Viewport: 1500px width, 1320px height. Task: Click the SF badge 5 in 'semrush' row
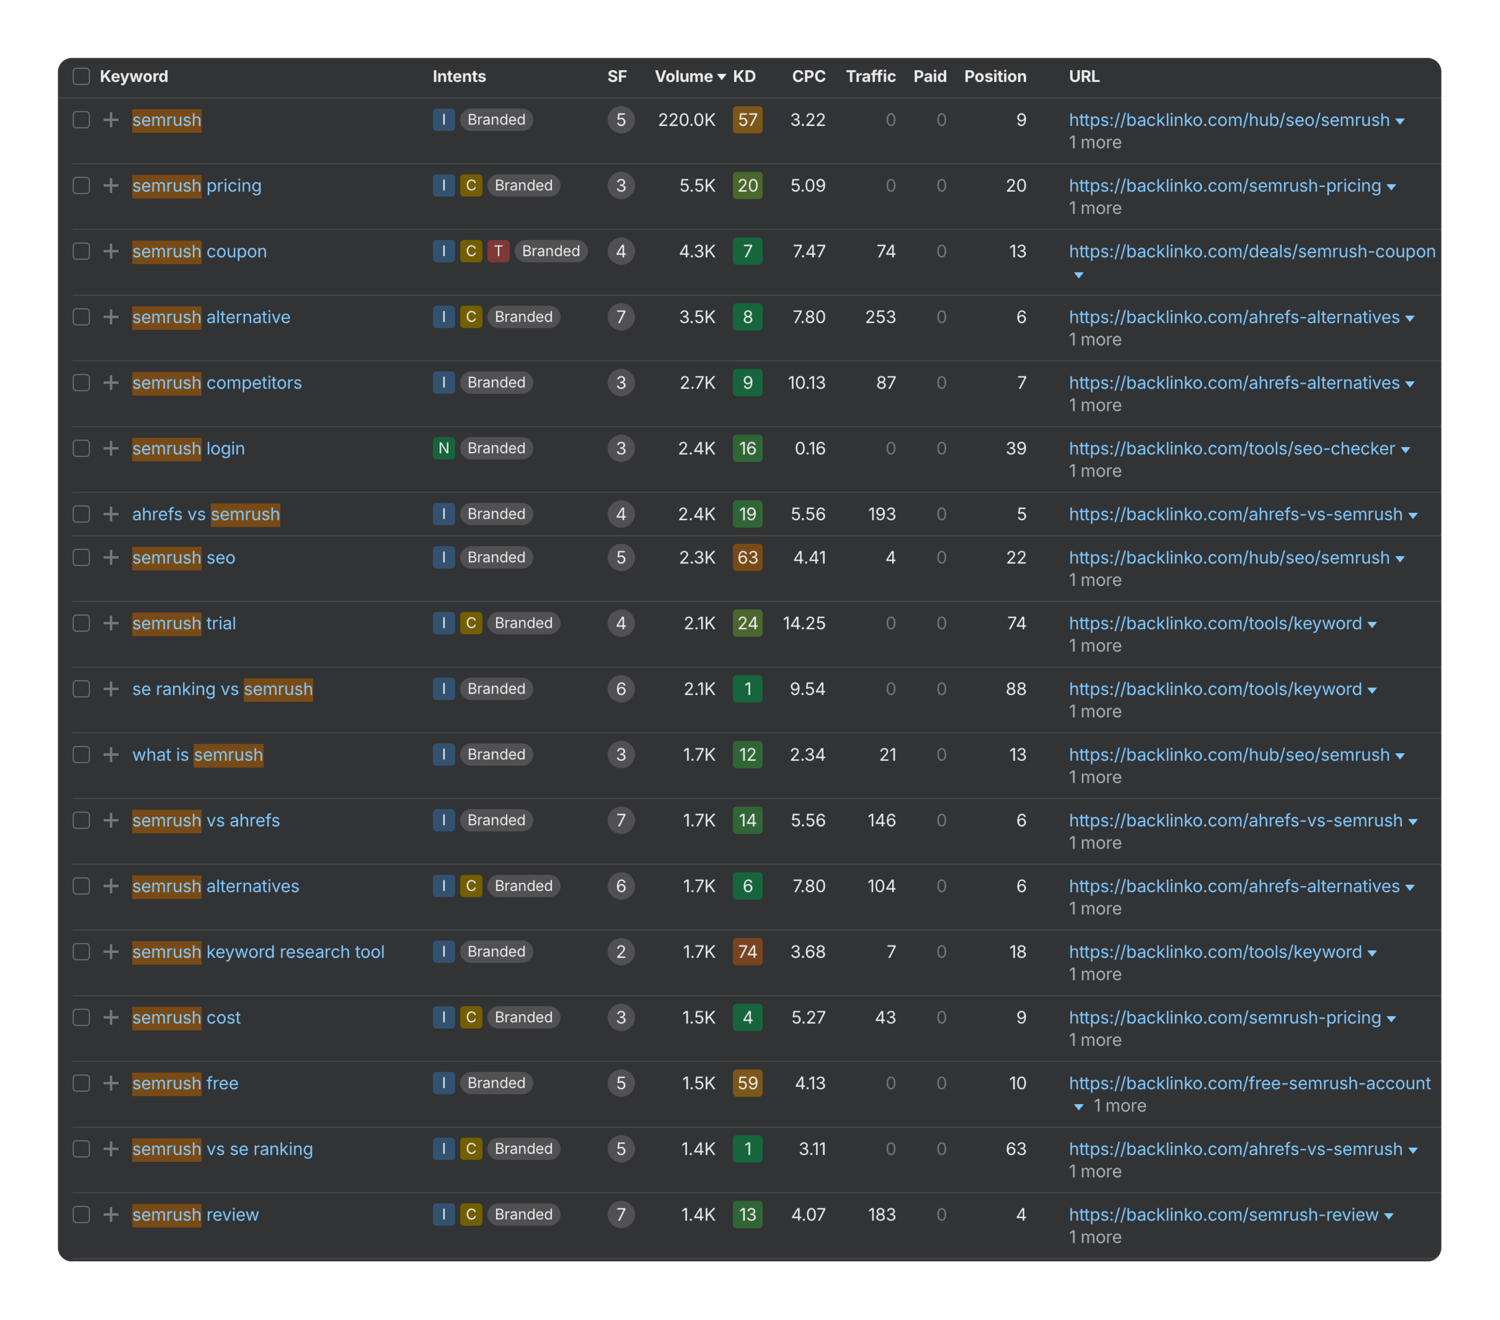tap(621, 120)
